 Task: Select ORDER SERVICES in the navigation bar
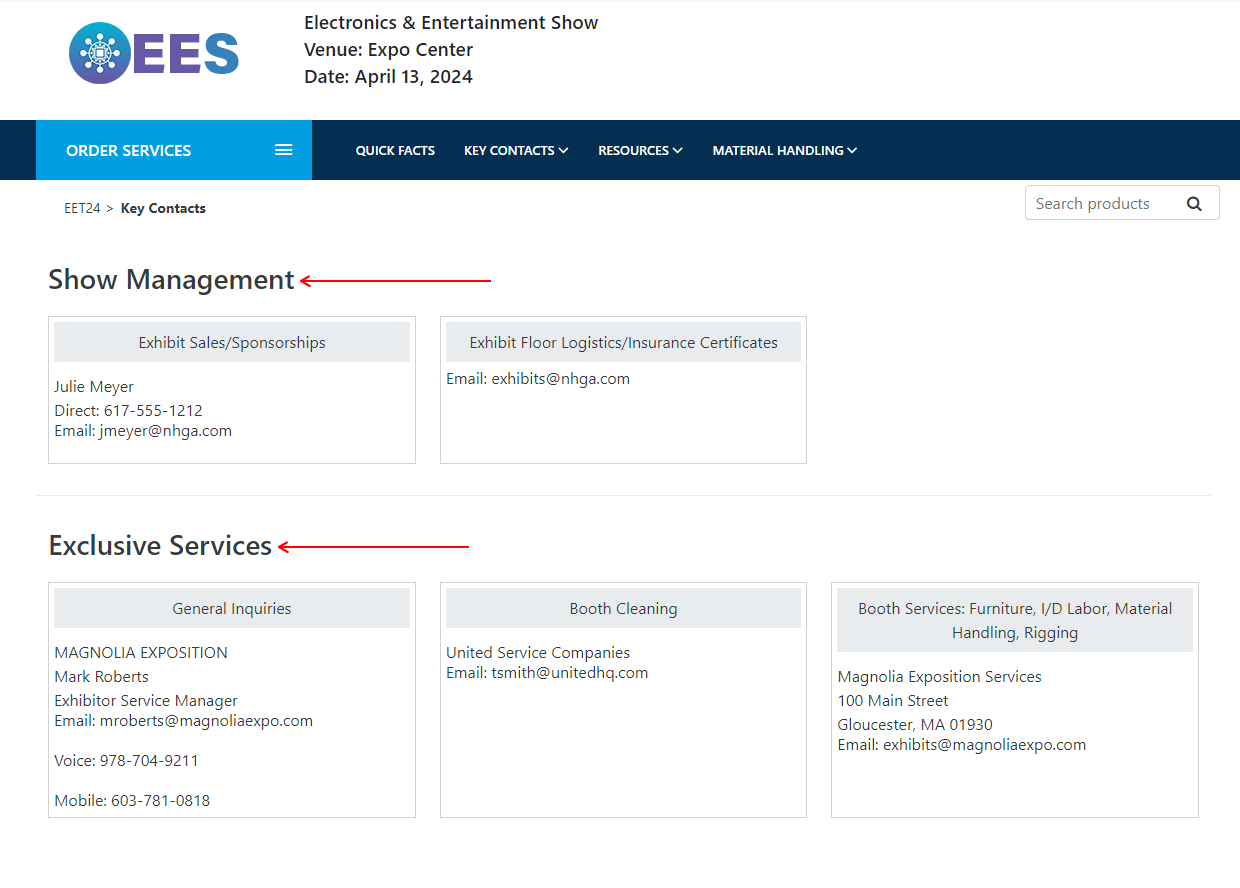(x=128, y=150)
